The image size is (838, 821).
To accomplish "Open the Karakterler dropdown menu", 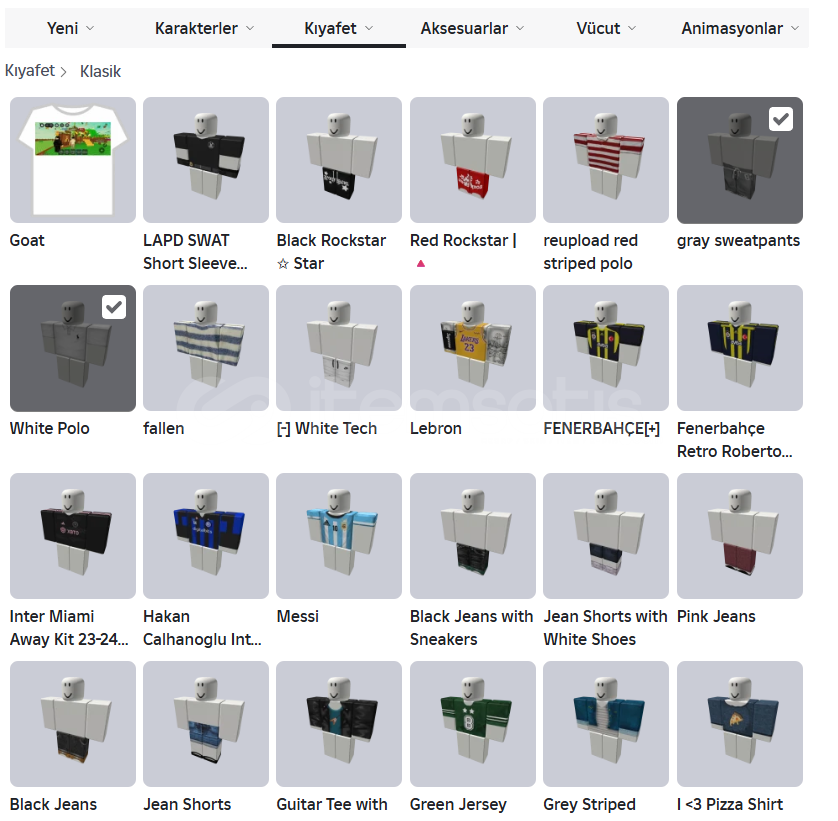I will coord(205,28).
